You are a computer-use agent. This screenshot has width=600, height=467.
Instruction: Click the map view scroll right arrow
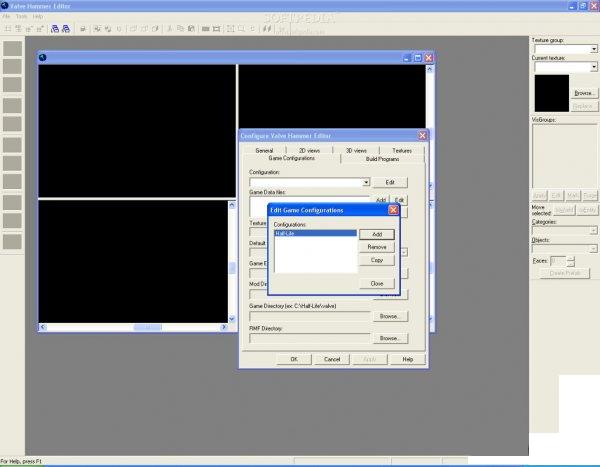click(224, 327)
